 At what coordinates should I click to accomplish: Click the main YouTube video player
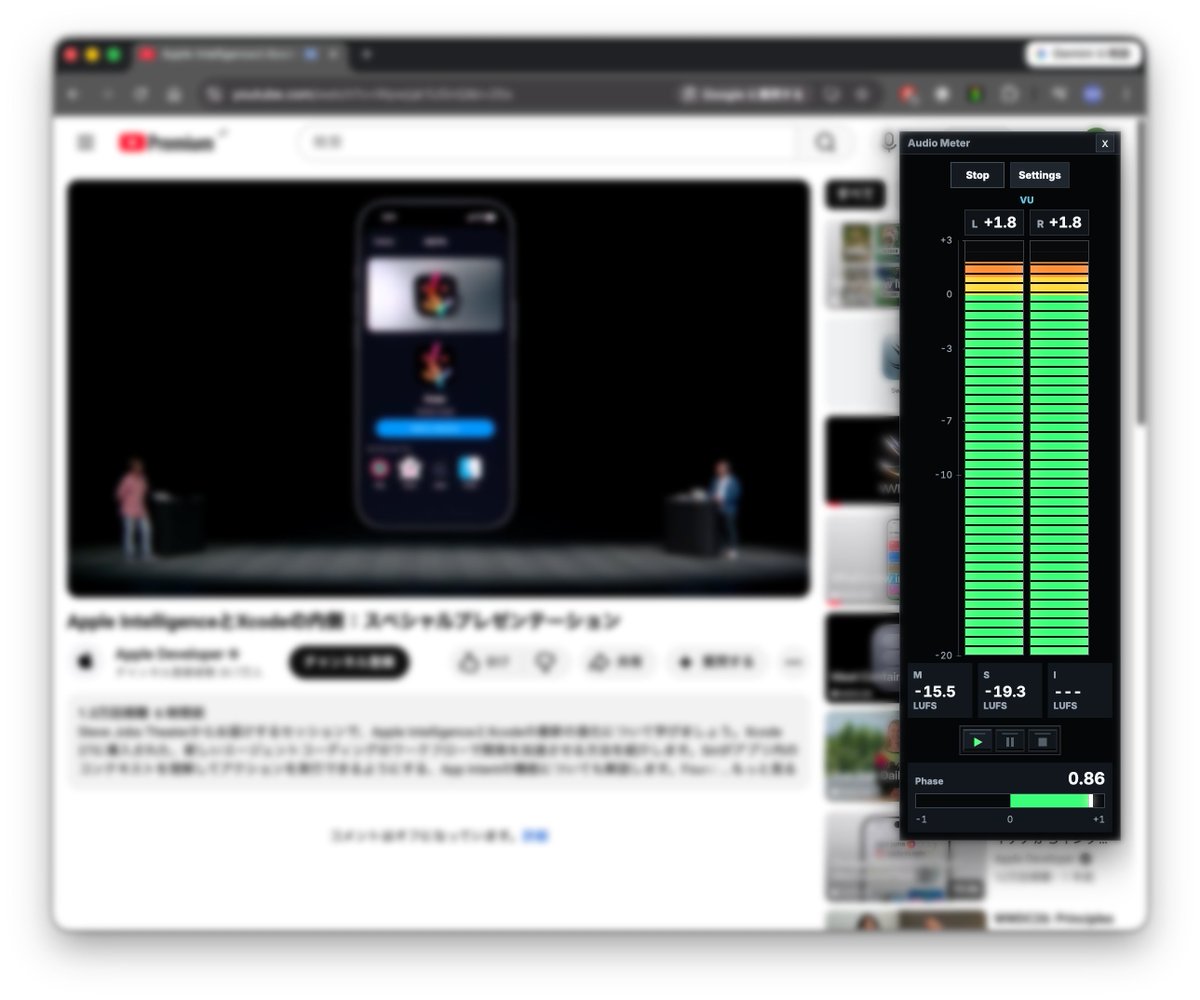point(438,388)
